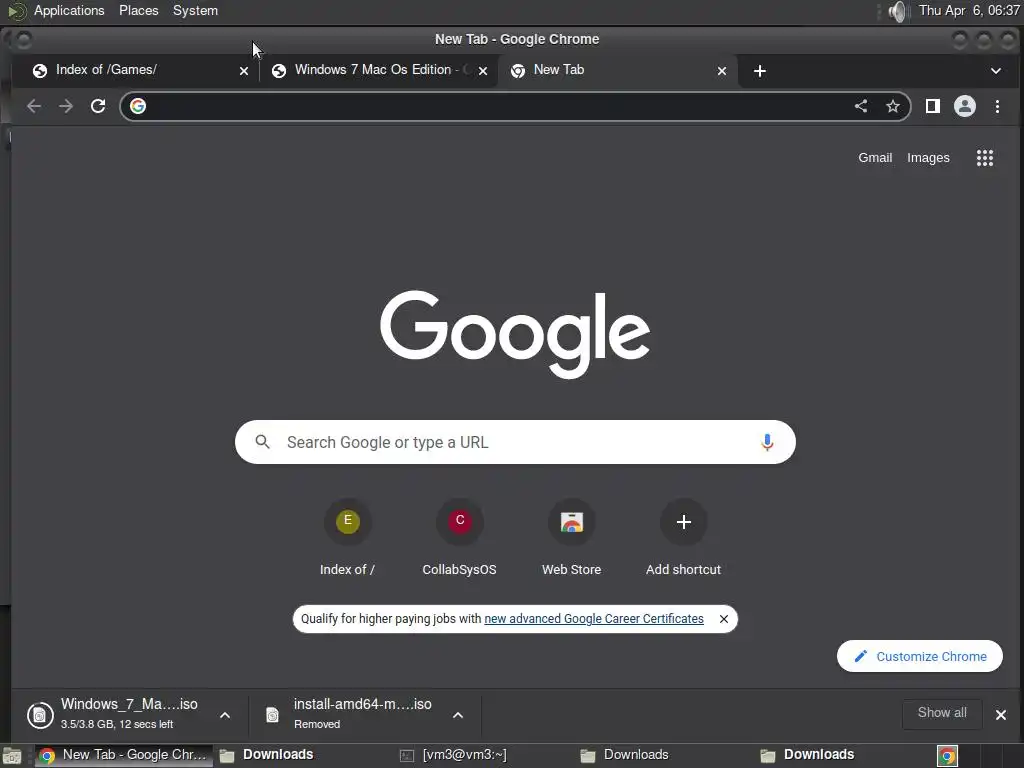Open the Google apps grid
Viewport: 1024px width, 768px height.
[x=985, y=157]
